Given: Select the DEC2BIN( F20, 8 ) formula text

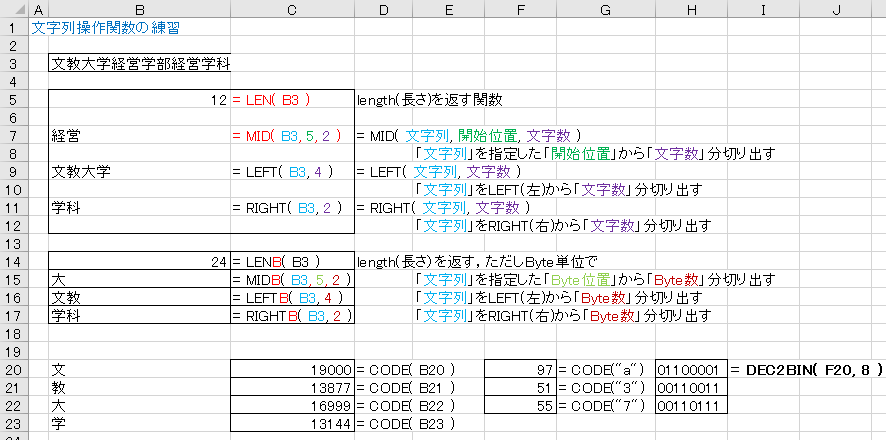Looking at the screenshot, I should [805, 369].
